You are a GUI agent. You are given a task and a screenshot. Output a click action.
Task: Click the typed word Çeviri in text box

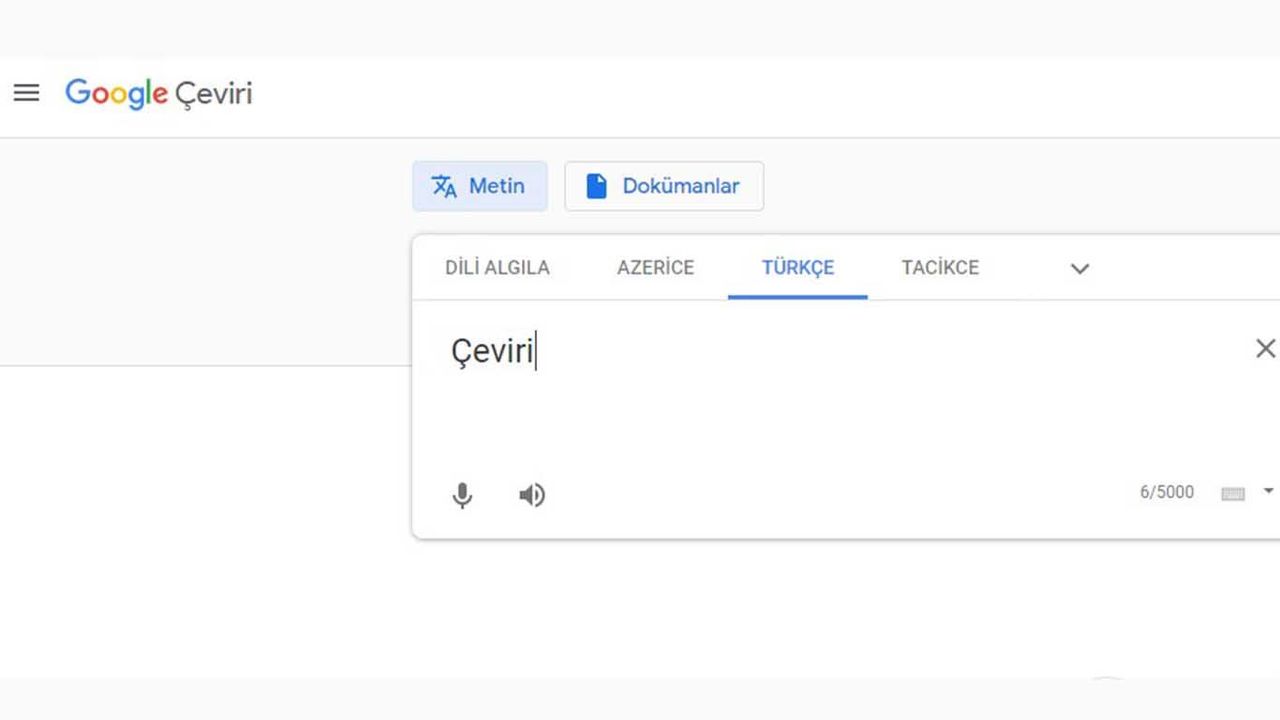tap(492, 351)
